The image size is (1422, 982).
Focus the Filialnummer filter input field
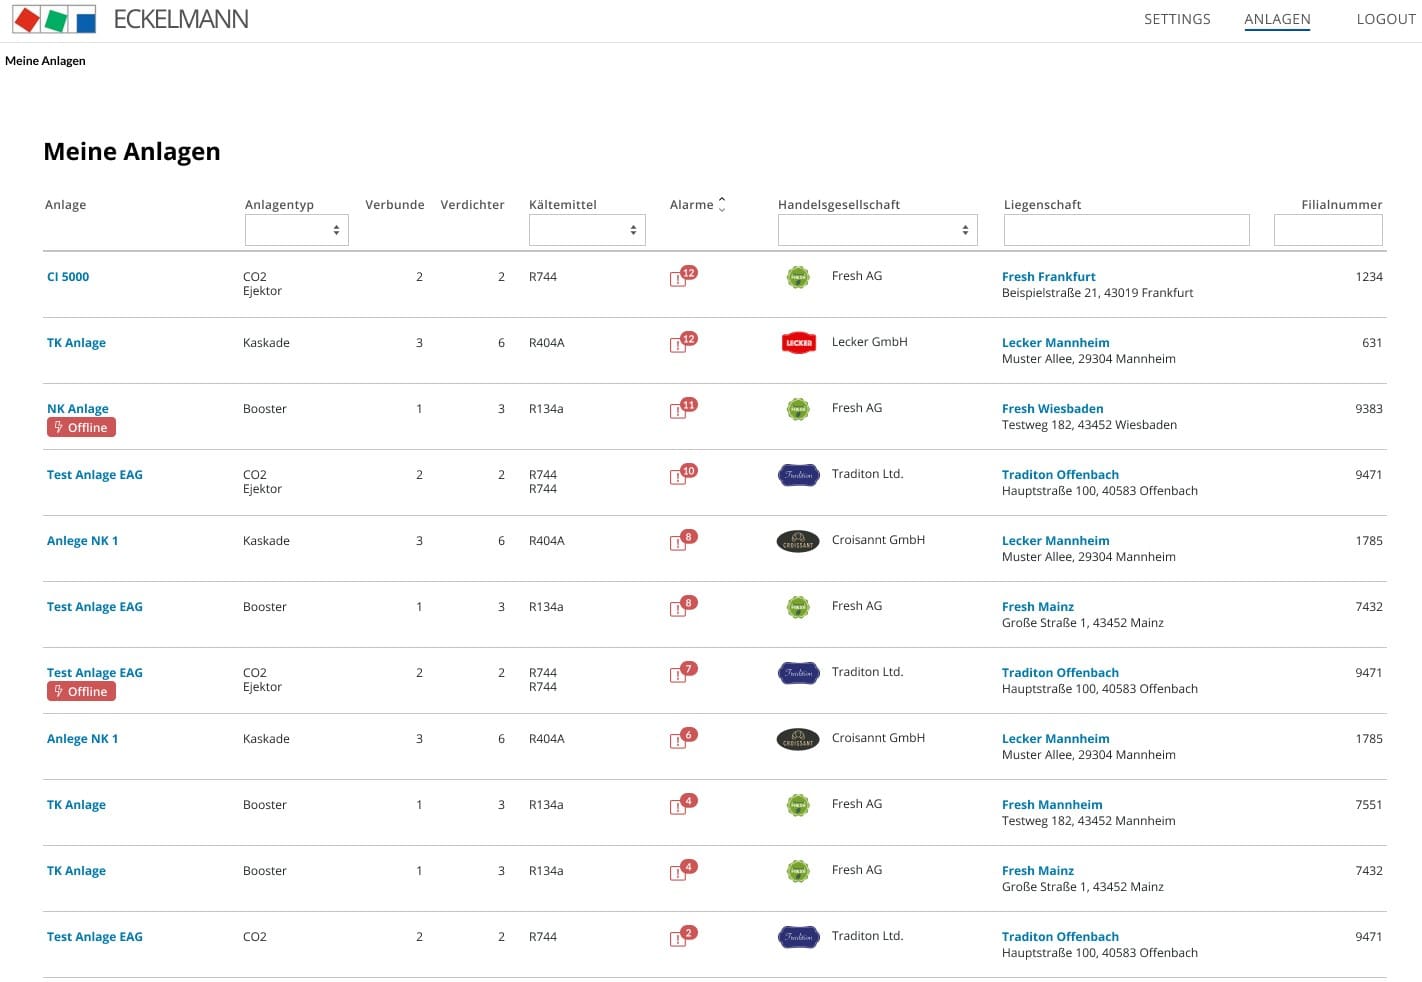coord(1328,230)
